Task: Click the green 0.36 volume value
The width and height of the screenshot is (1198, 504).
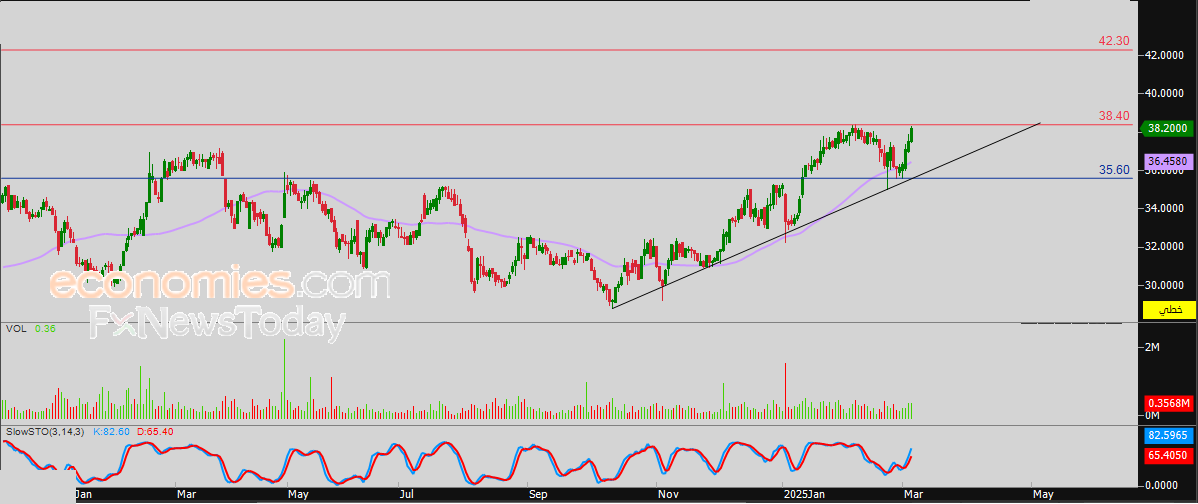Action: [45, 328]
